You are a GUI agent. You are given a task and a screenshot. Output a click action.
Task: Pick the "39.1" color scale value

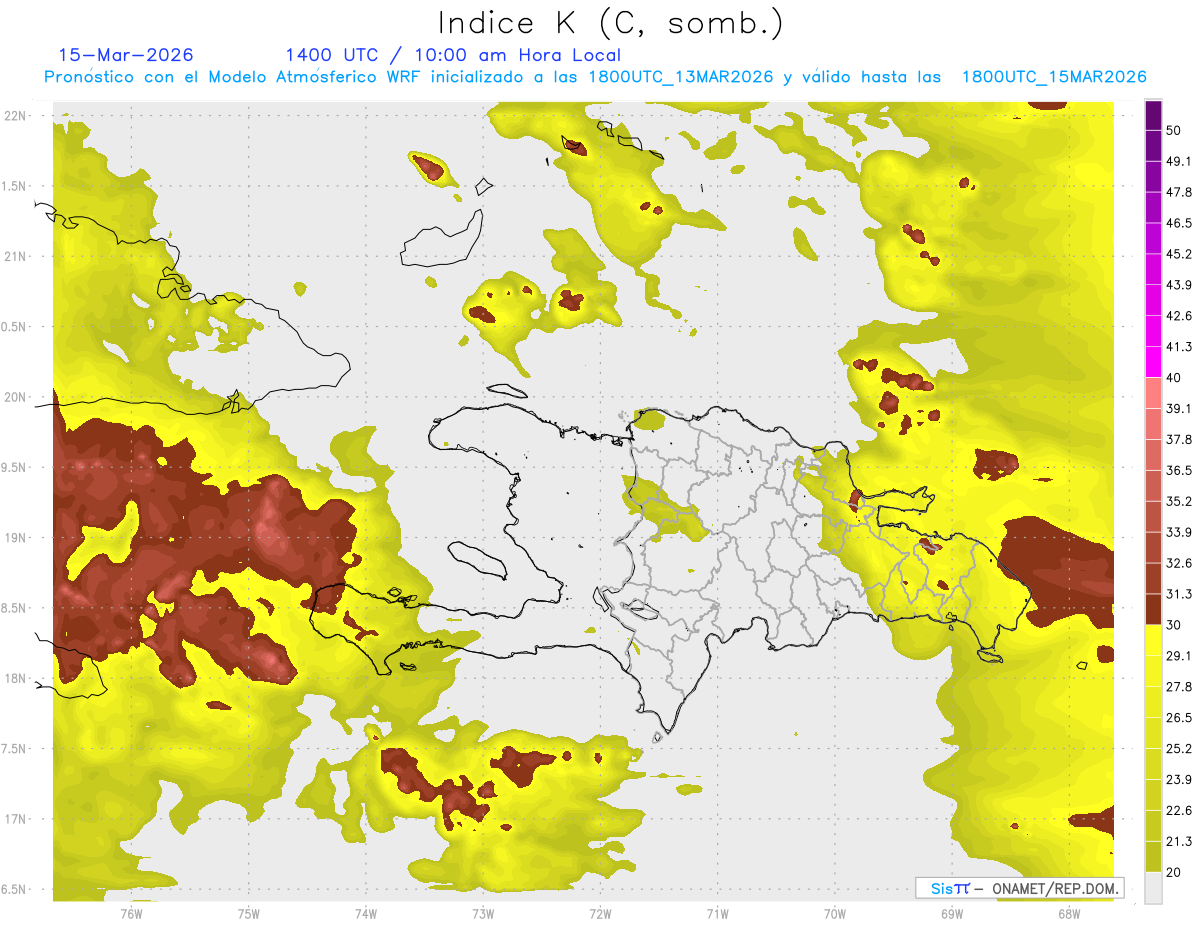[1179, 409]
